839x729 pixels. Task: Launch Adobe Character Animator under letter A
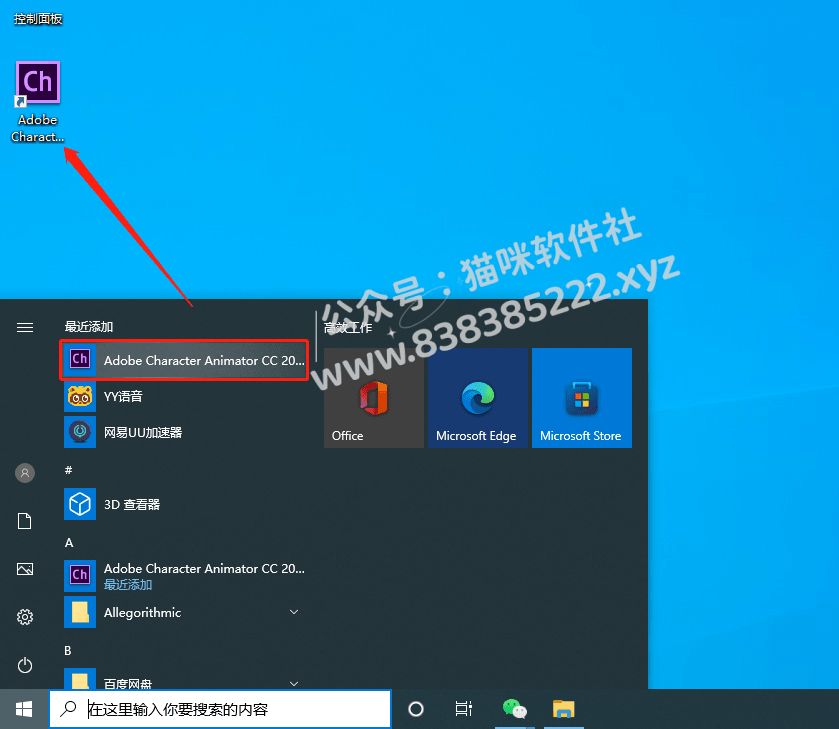(x=184, y=576)
